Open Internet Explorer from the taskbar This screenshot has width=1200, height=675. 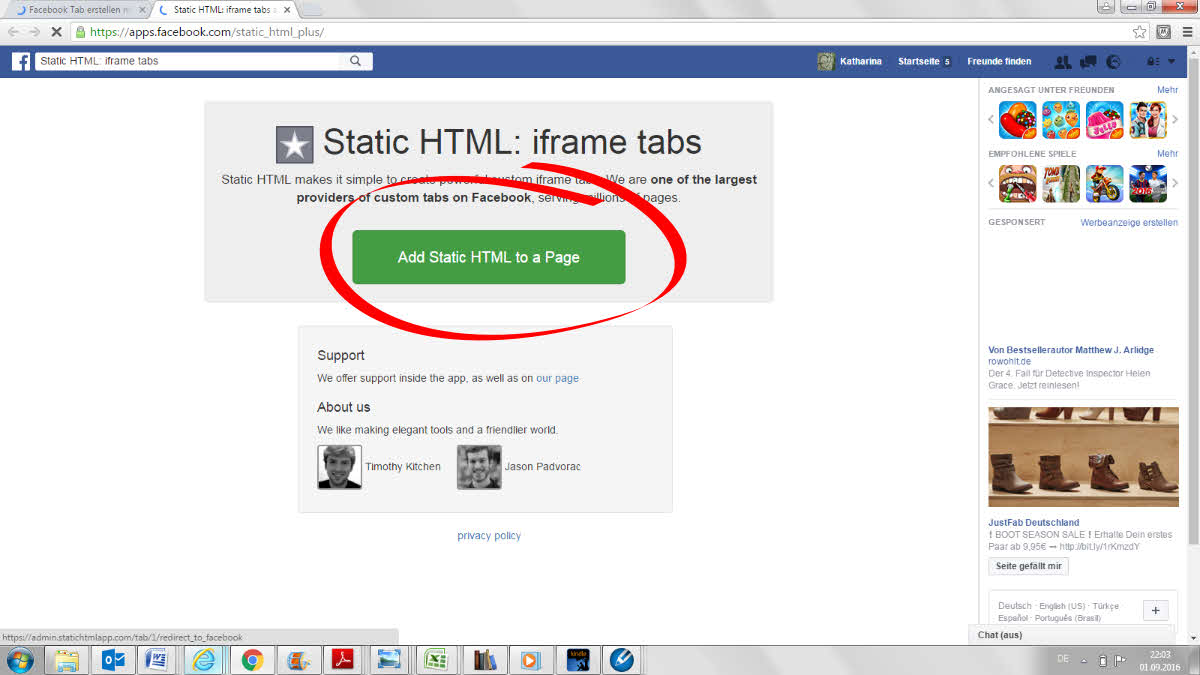204,660
